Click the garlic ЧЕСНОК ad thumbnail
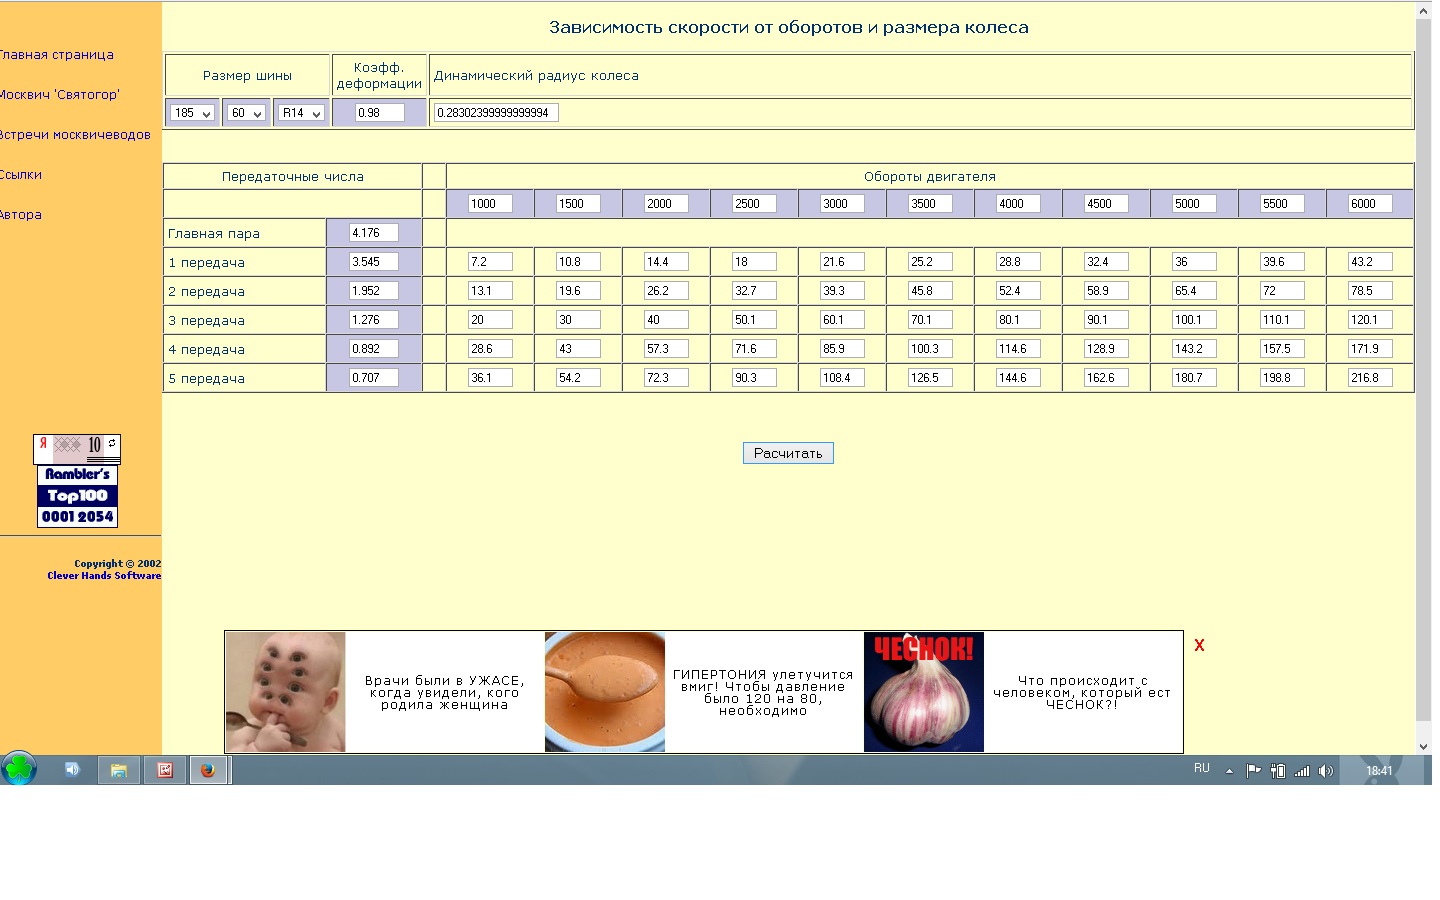 click(x=924, y=692)
